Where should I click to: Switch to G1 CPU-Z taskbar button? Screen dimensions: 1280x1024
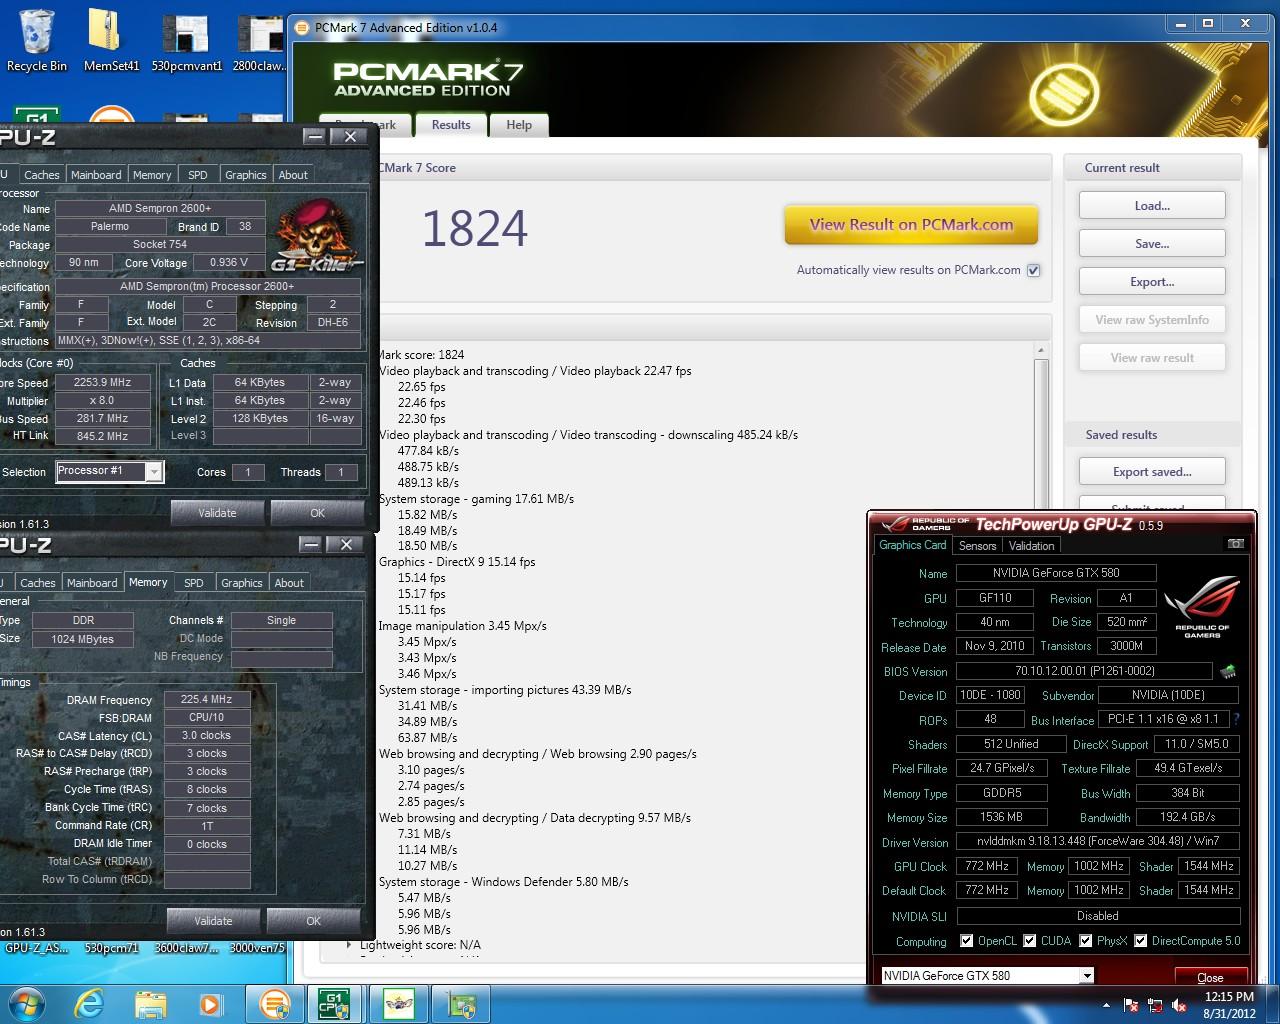[x=335, y=1003]
